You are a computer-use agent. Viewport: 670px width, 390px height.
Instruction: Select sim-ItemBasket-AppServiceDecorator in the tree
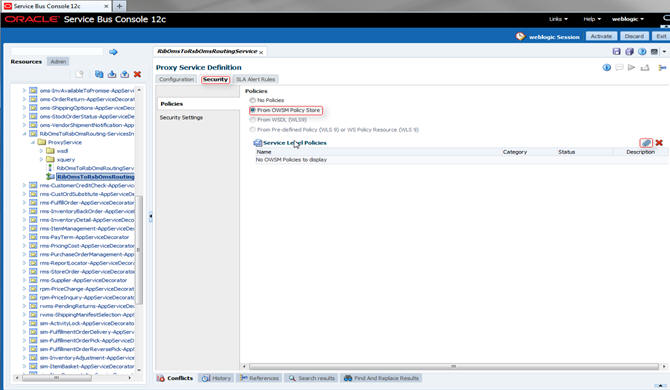tap(87, 366)
